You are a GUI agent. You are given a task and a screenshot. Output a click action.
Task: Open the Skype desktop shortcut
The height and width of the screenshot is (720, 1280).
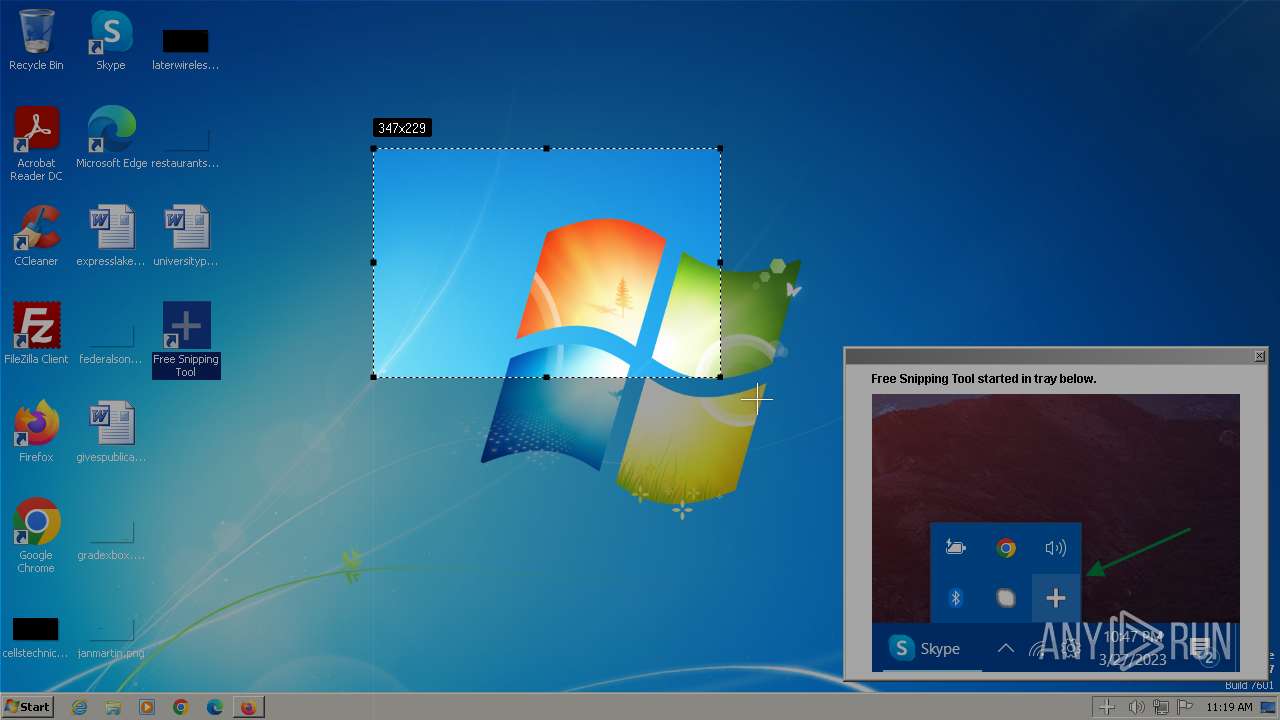click(x=111, y=40)
